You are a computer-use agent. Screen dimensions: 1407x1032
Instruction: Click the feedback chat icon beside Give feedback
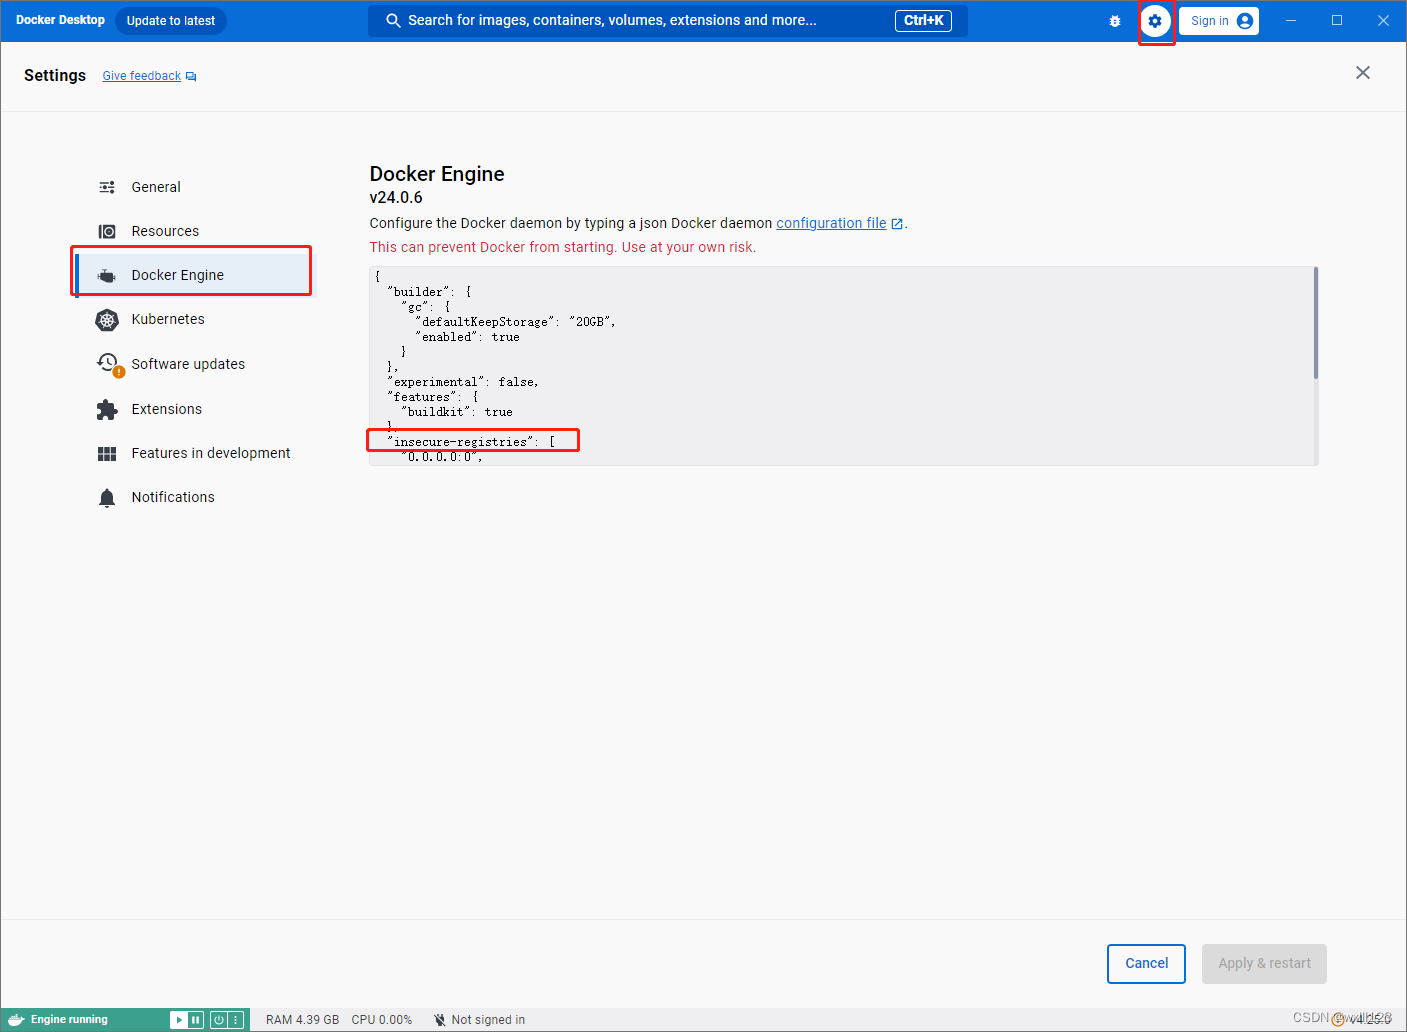tap(191, 77)
